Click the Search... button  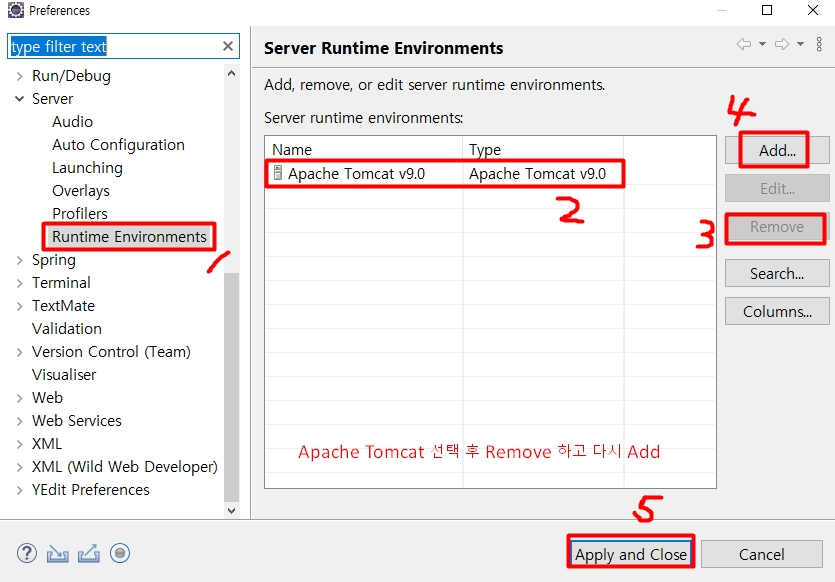(x=777, y=274)
